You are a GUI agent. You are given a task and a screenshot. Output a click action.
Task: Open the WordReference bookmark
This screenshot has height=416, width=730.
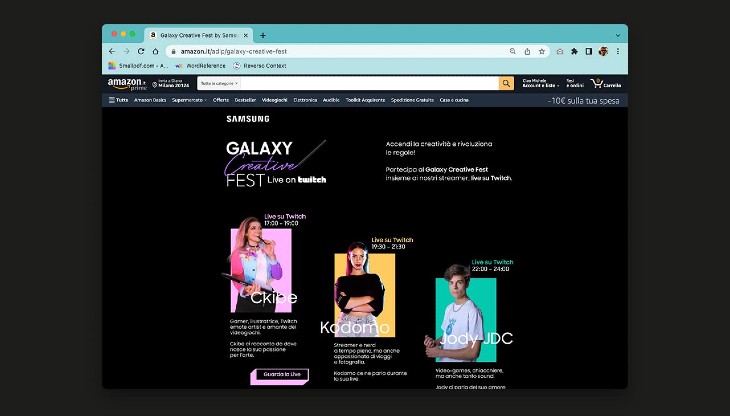click(200, 66)
